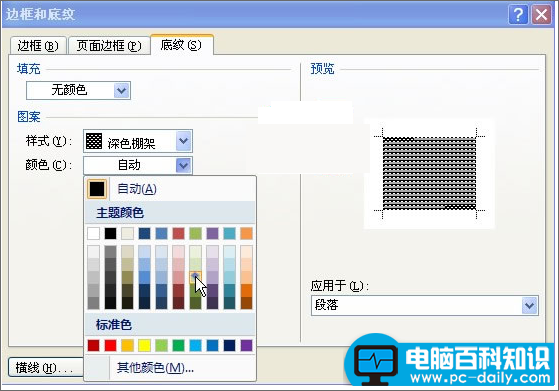Choose the lightest green tint in theme palette
559x391 pixels.
click(195, 252)
